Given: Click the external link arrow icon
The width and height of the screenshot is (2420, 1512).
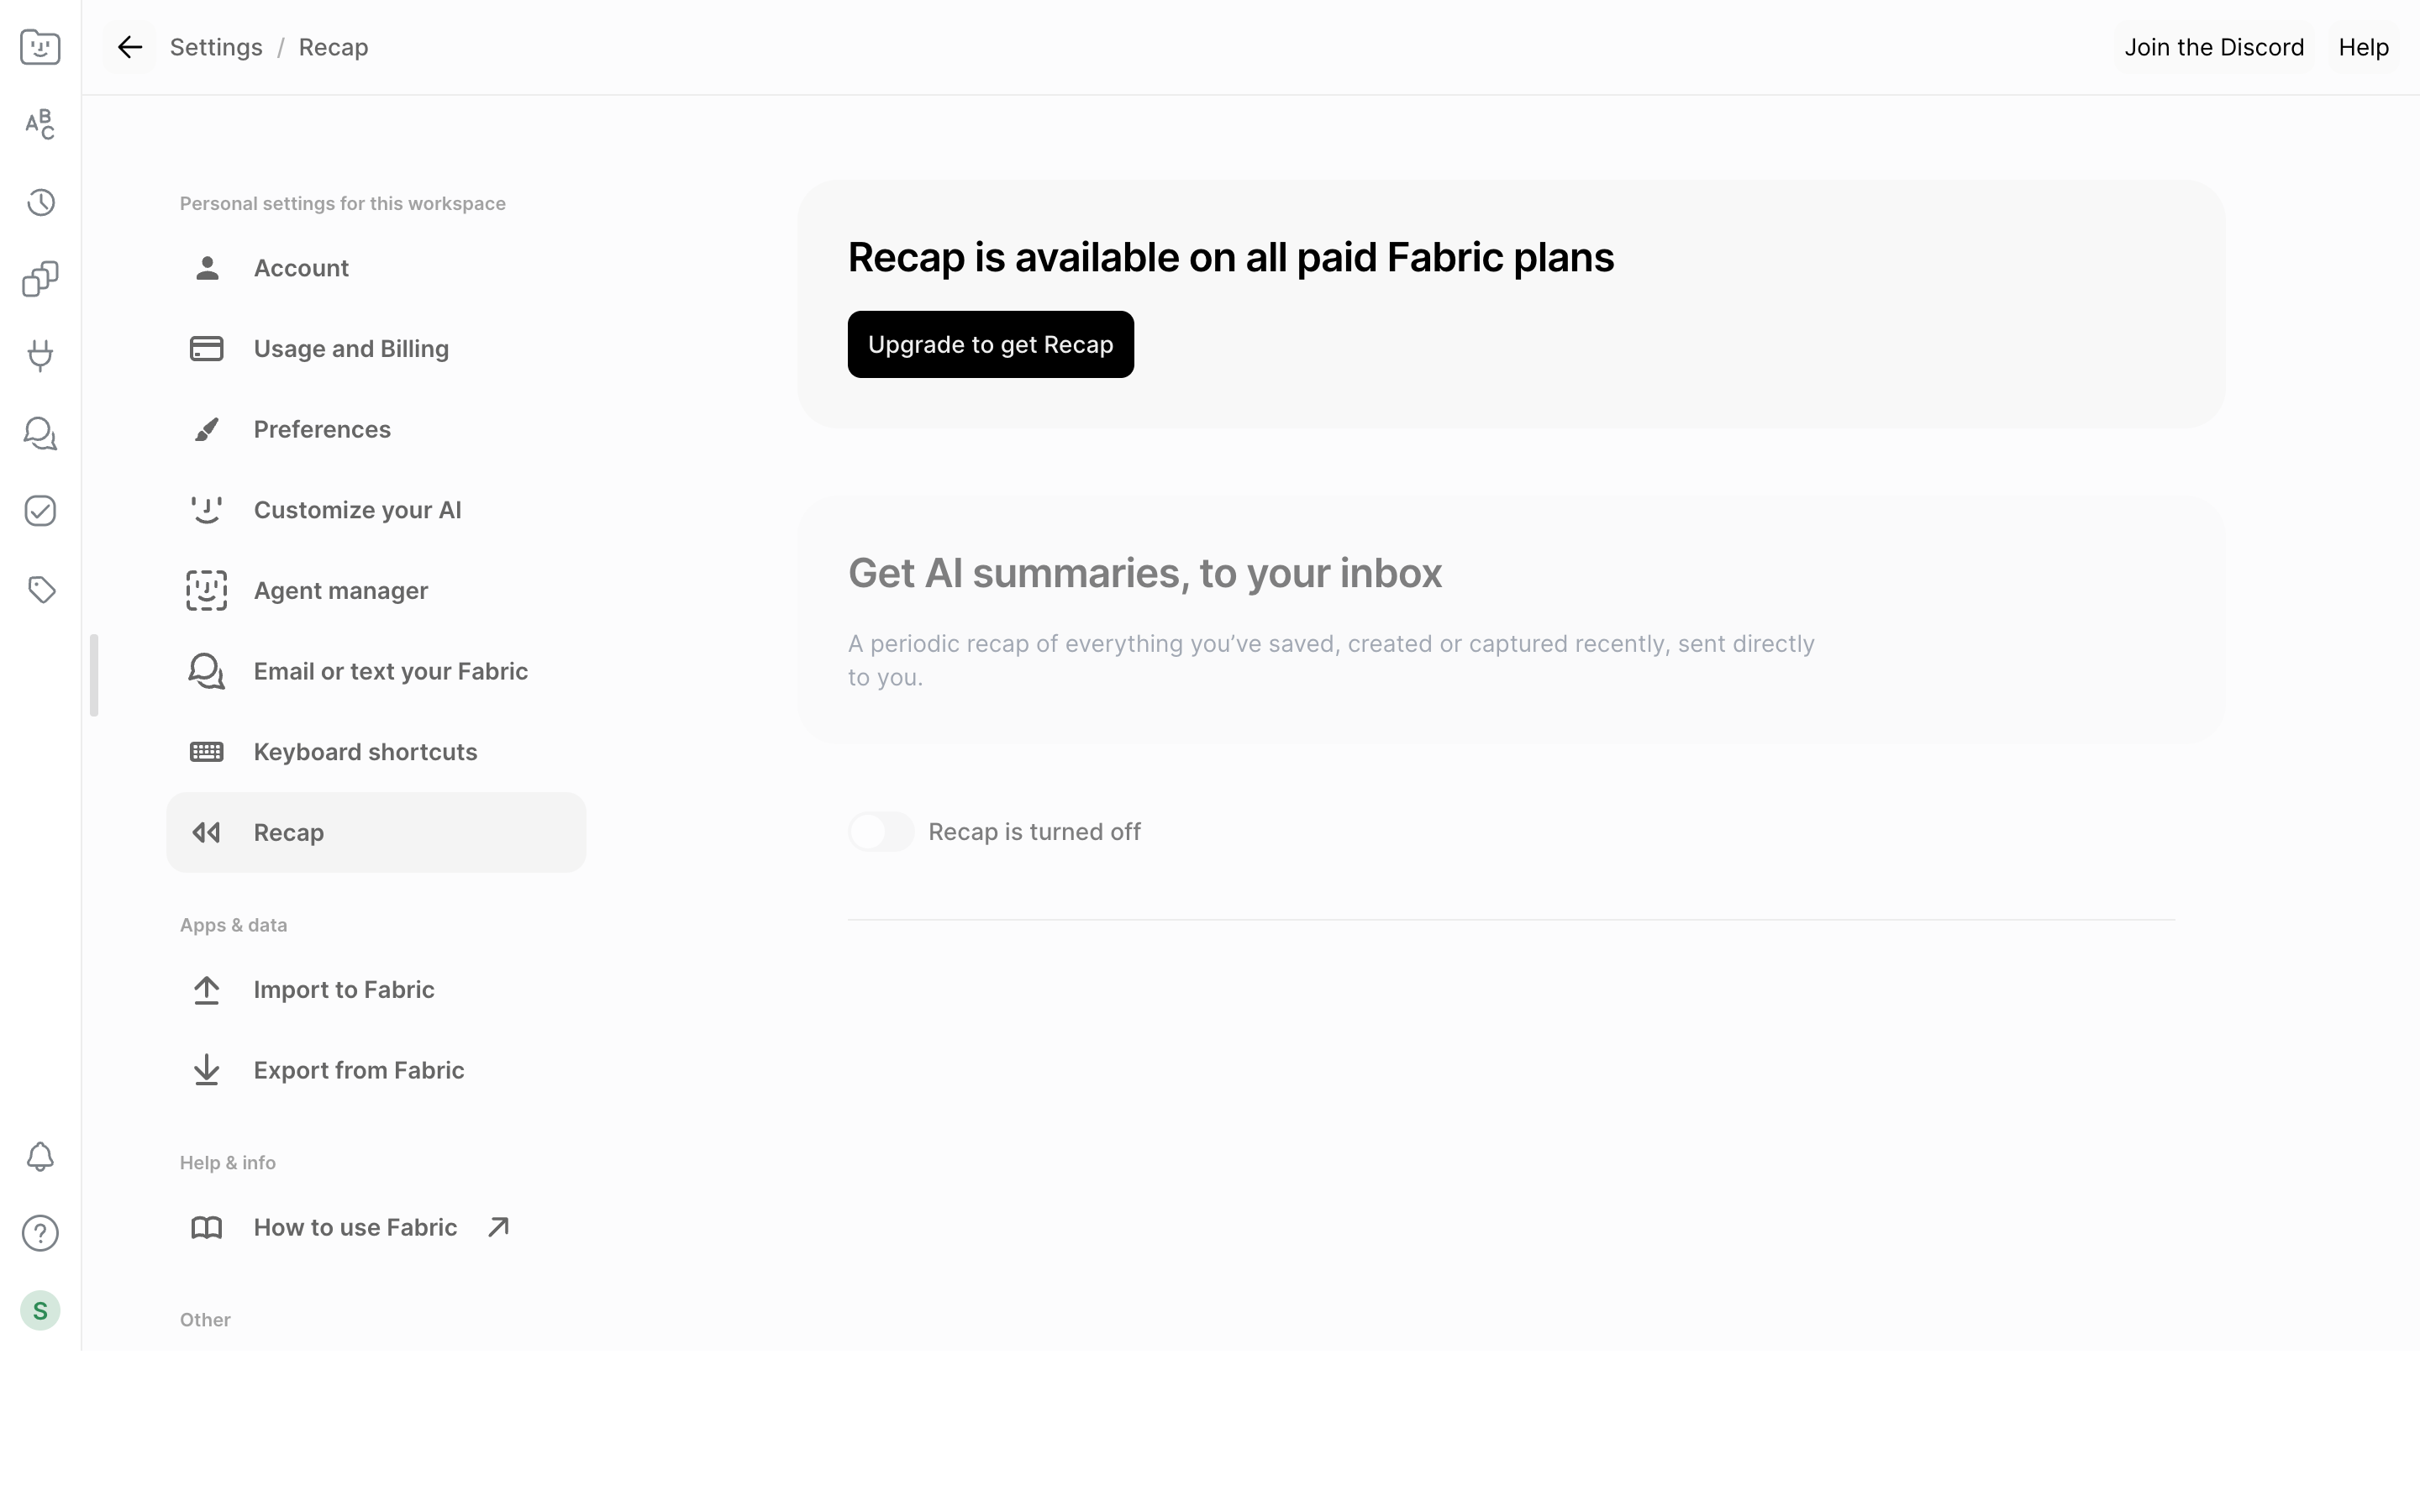Looking at the screenshot, I should [x=498, y=1227].
